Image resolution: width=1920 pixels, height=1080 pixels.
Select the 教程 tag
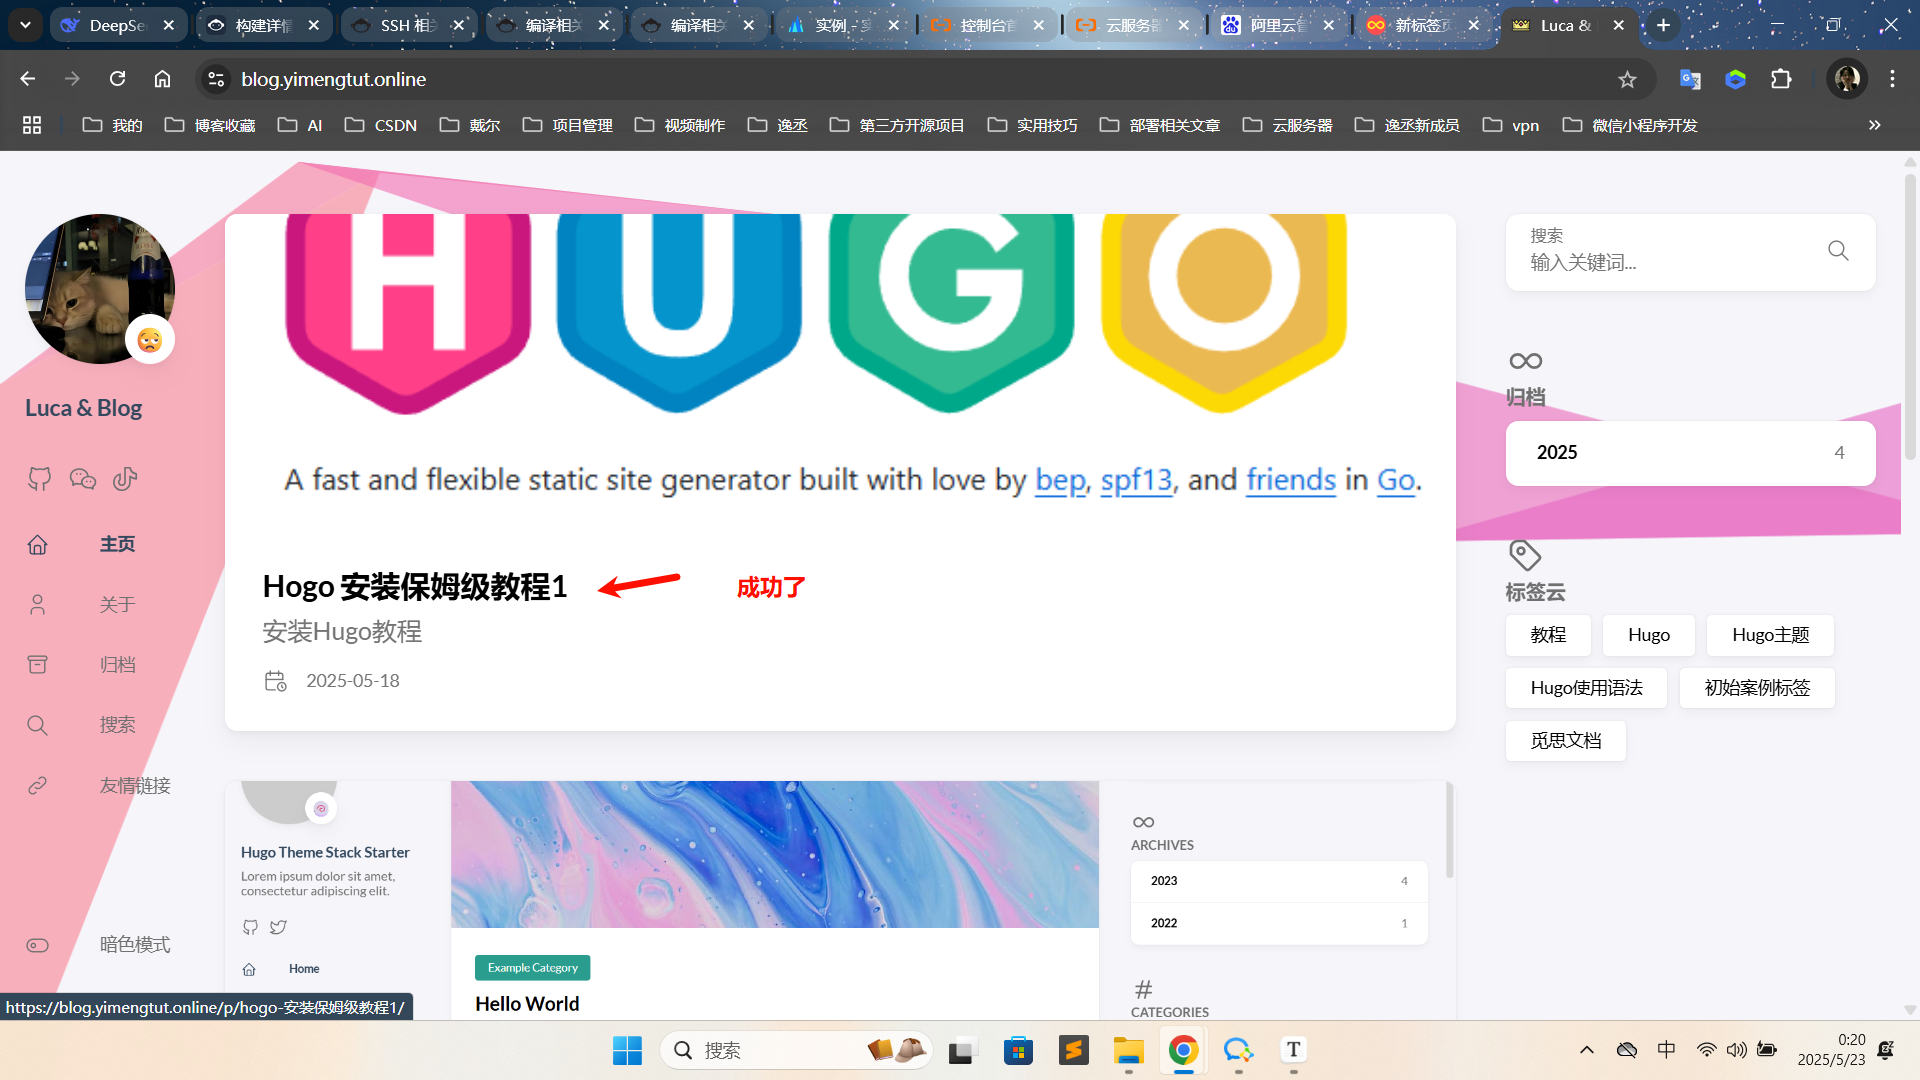tap(1548, 635)
